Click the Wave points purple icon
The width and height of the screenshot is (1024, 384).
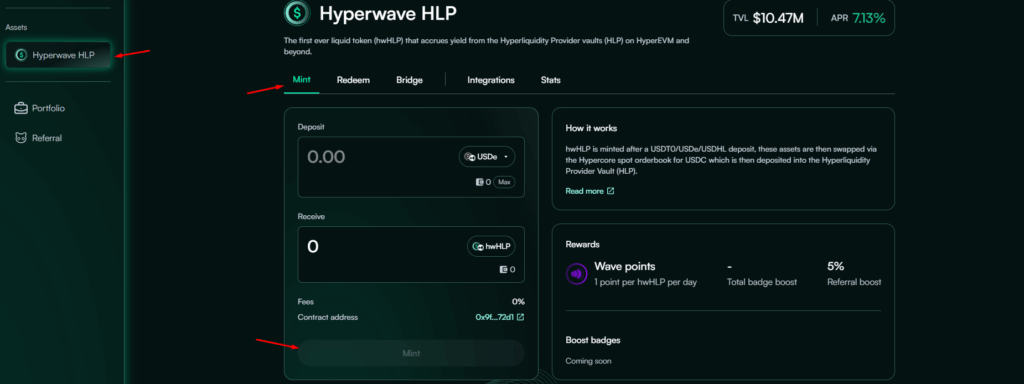(577, 274)
